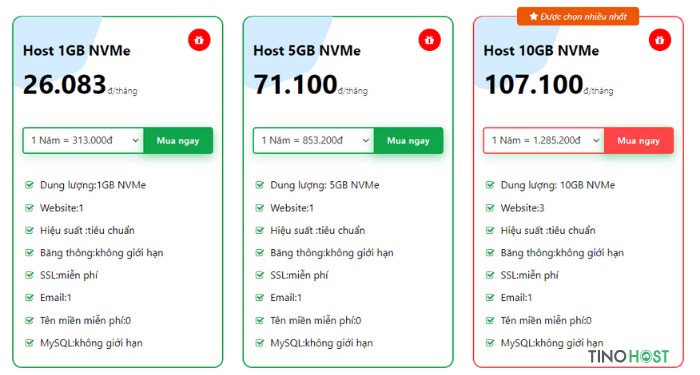
Task: Click the check icon beside 'Dung lượng:1GB NVMe'
Action: pyautogui.click(x=29, y=185)
